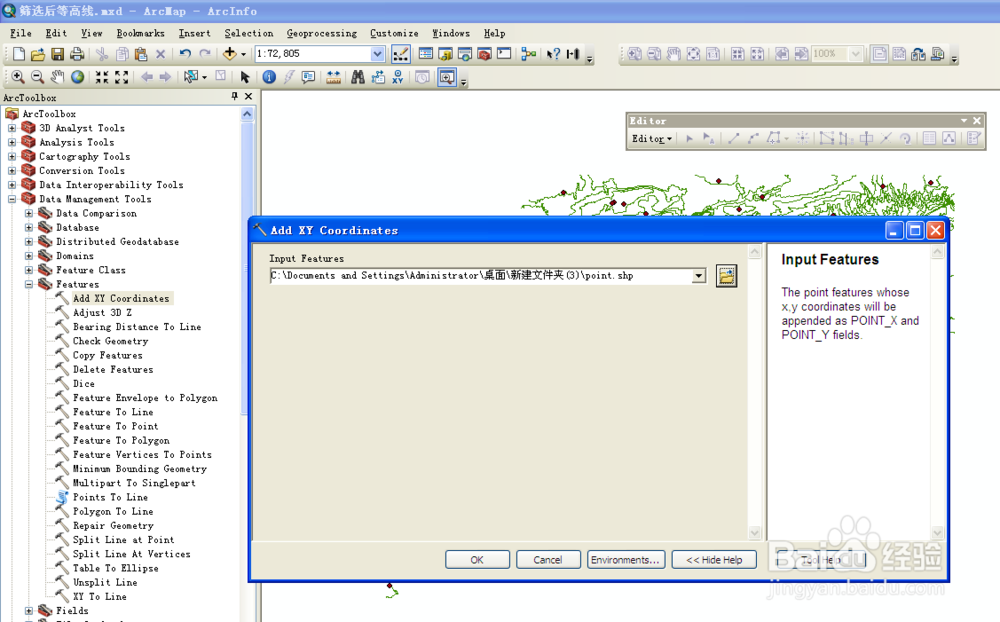Select the Minimum Bounding Geometry tool
Viewport: 1000px width, 622px height.
140,469
